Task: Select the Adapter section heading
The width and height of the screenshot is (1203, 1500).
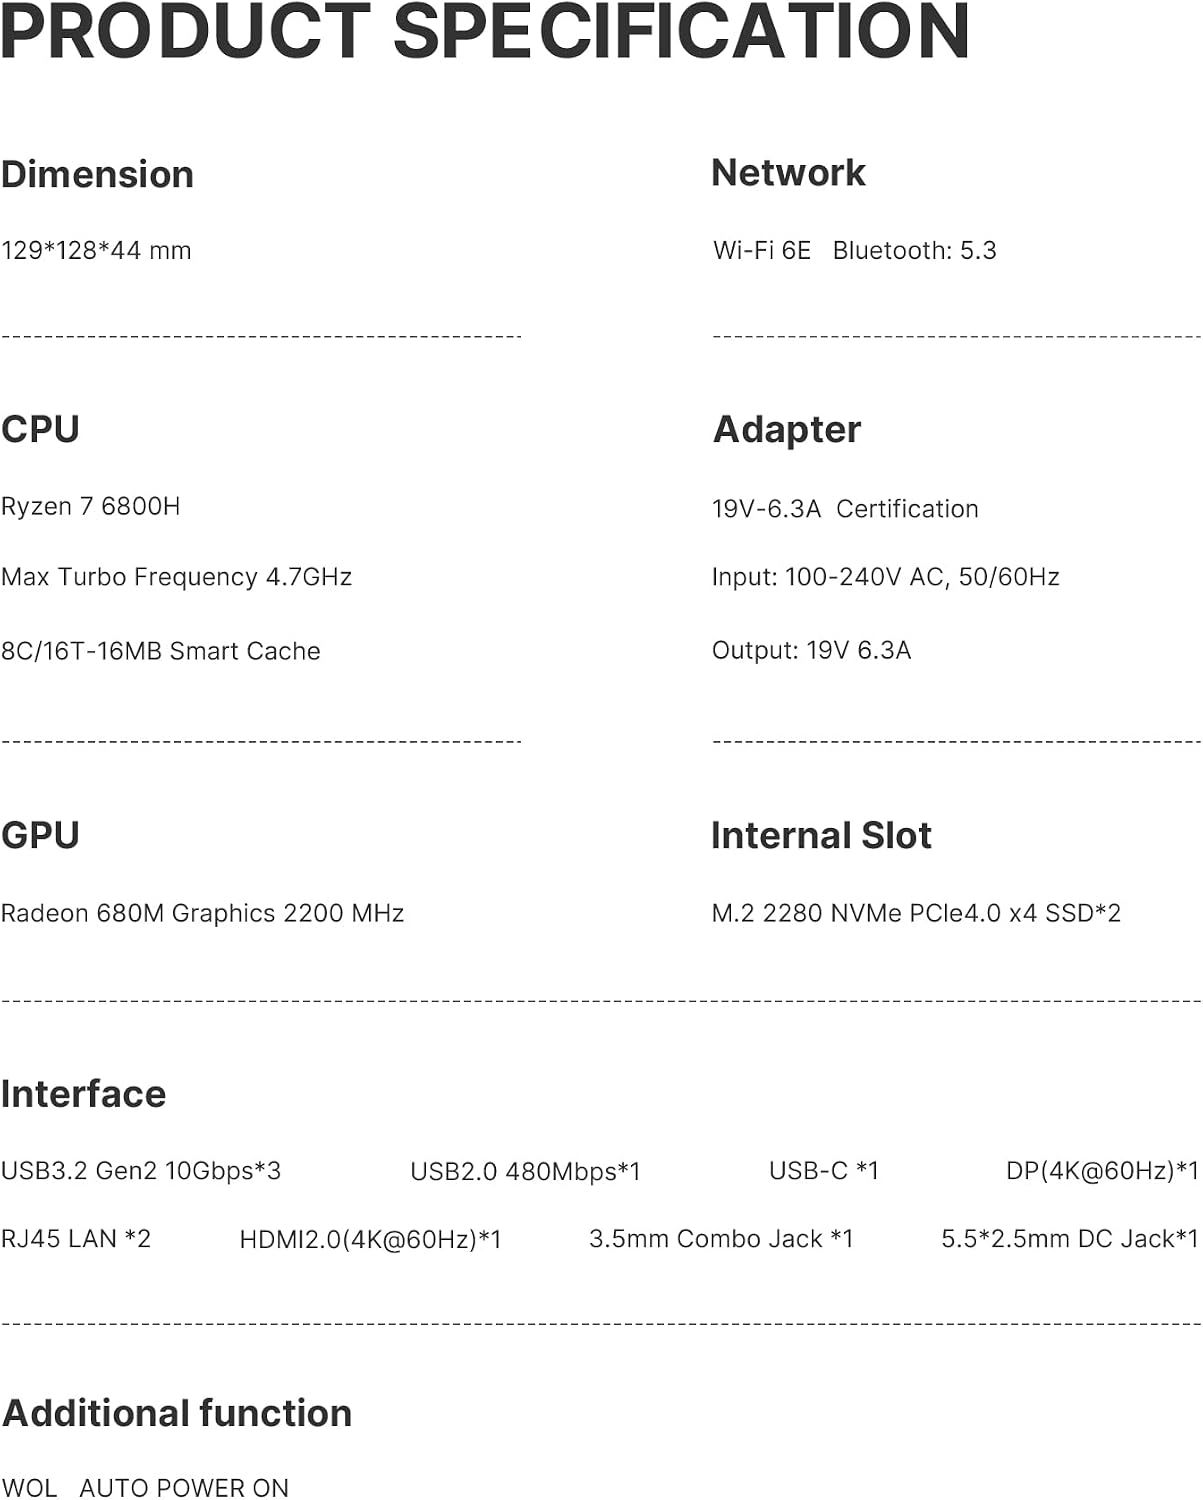Action: 787,430
